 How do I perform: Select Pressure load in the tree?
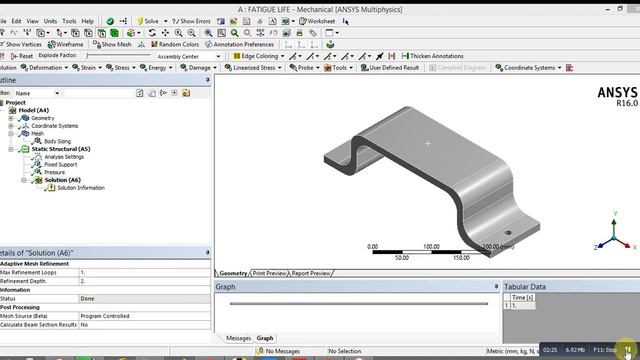coord(54,172)
